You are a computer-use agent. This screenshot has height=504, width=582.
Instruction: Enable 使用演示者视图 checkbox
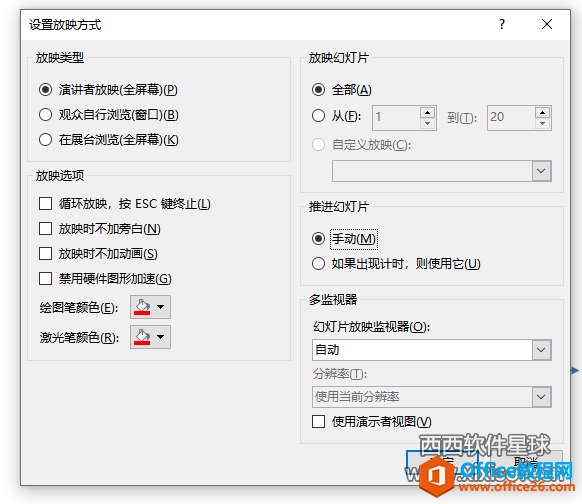[318, 422]
